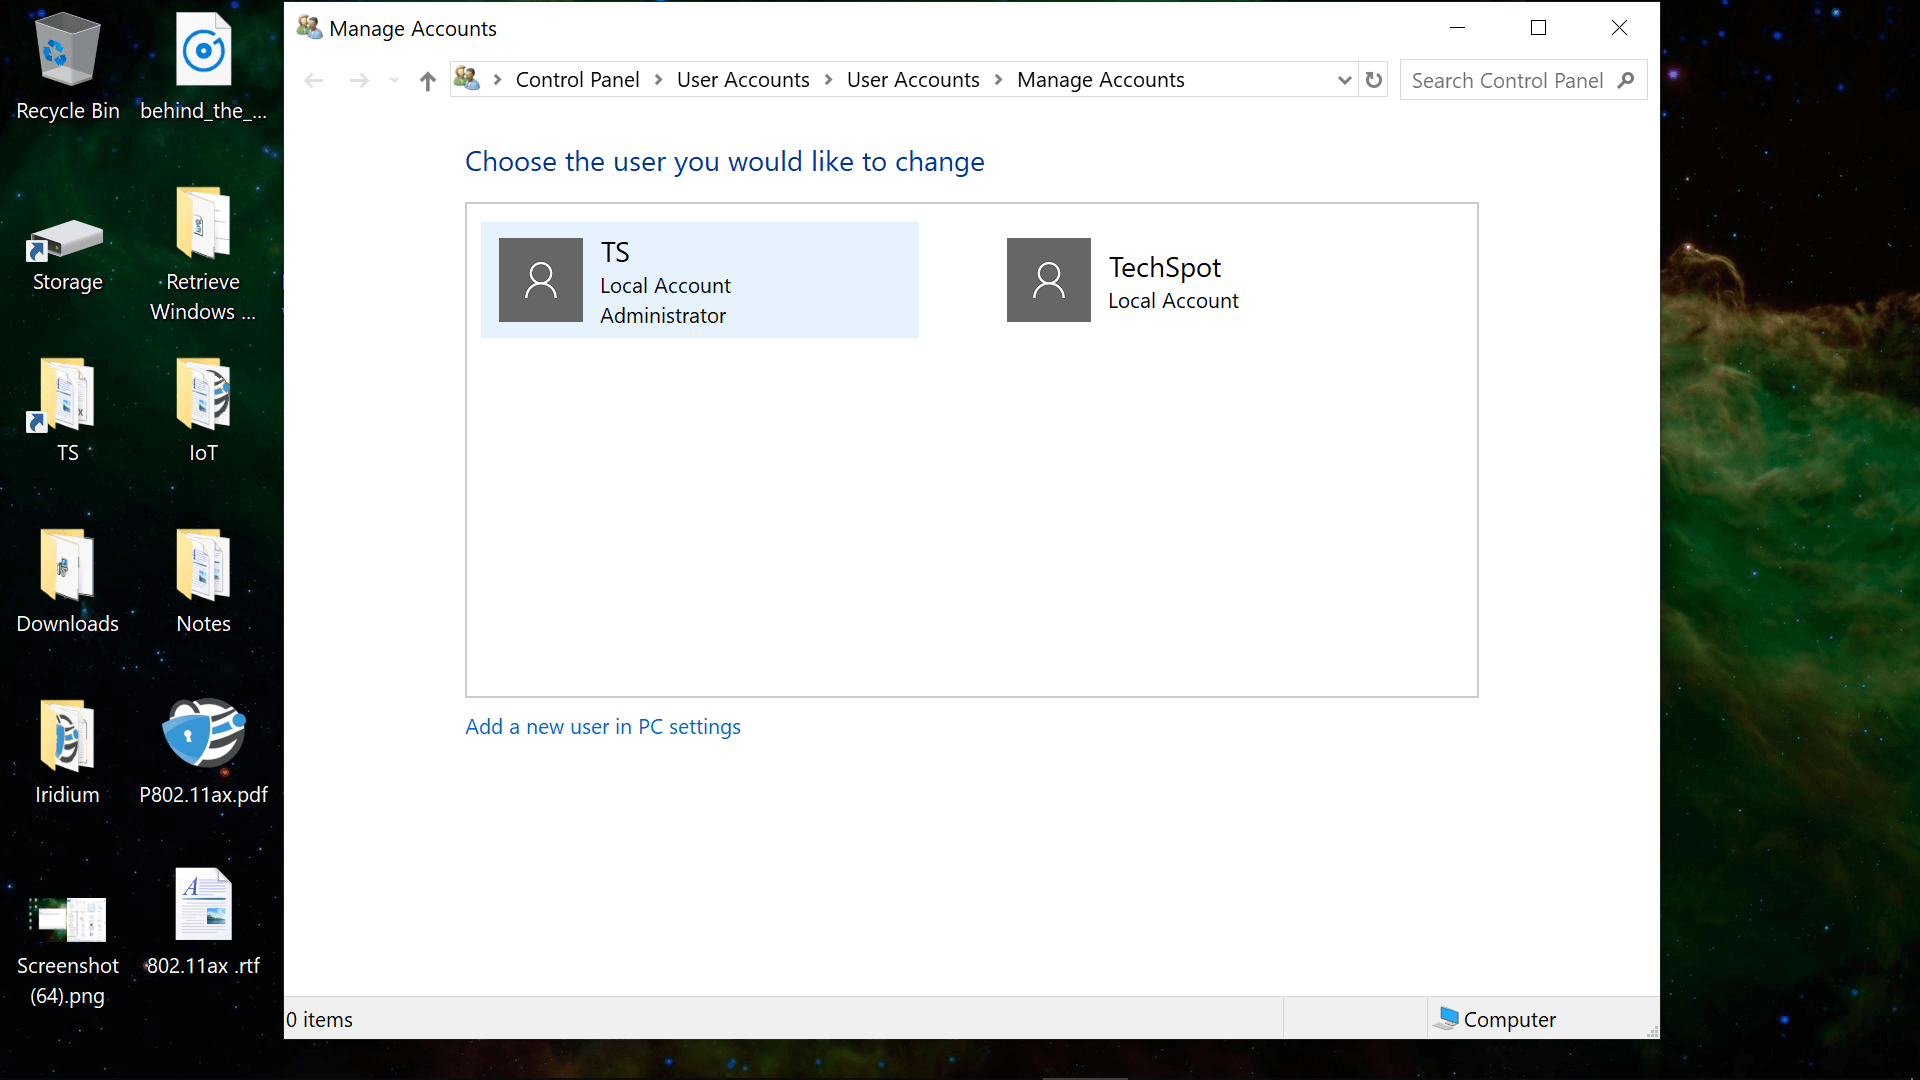Expand the address bar history dropdown
Image resolution: width=1920 pixels, height=1080 pixels.
click(1344, 80)
